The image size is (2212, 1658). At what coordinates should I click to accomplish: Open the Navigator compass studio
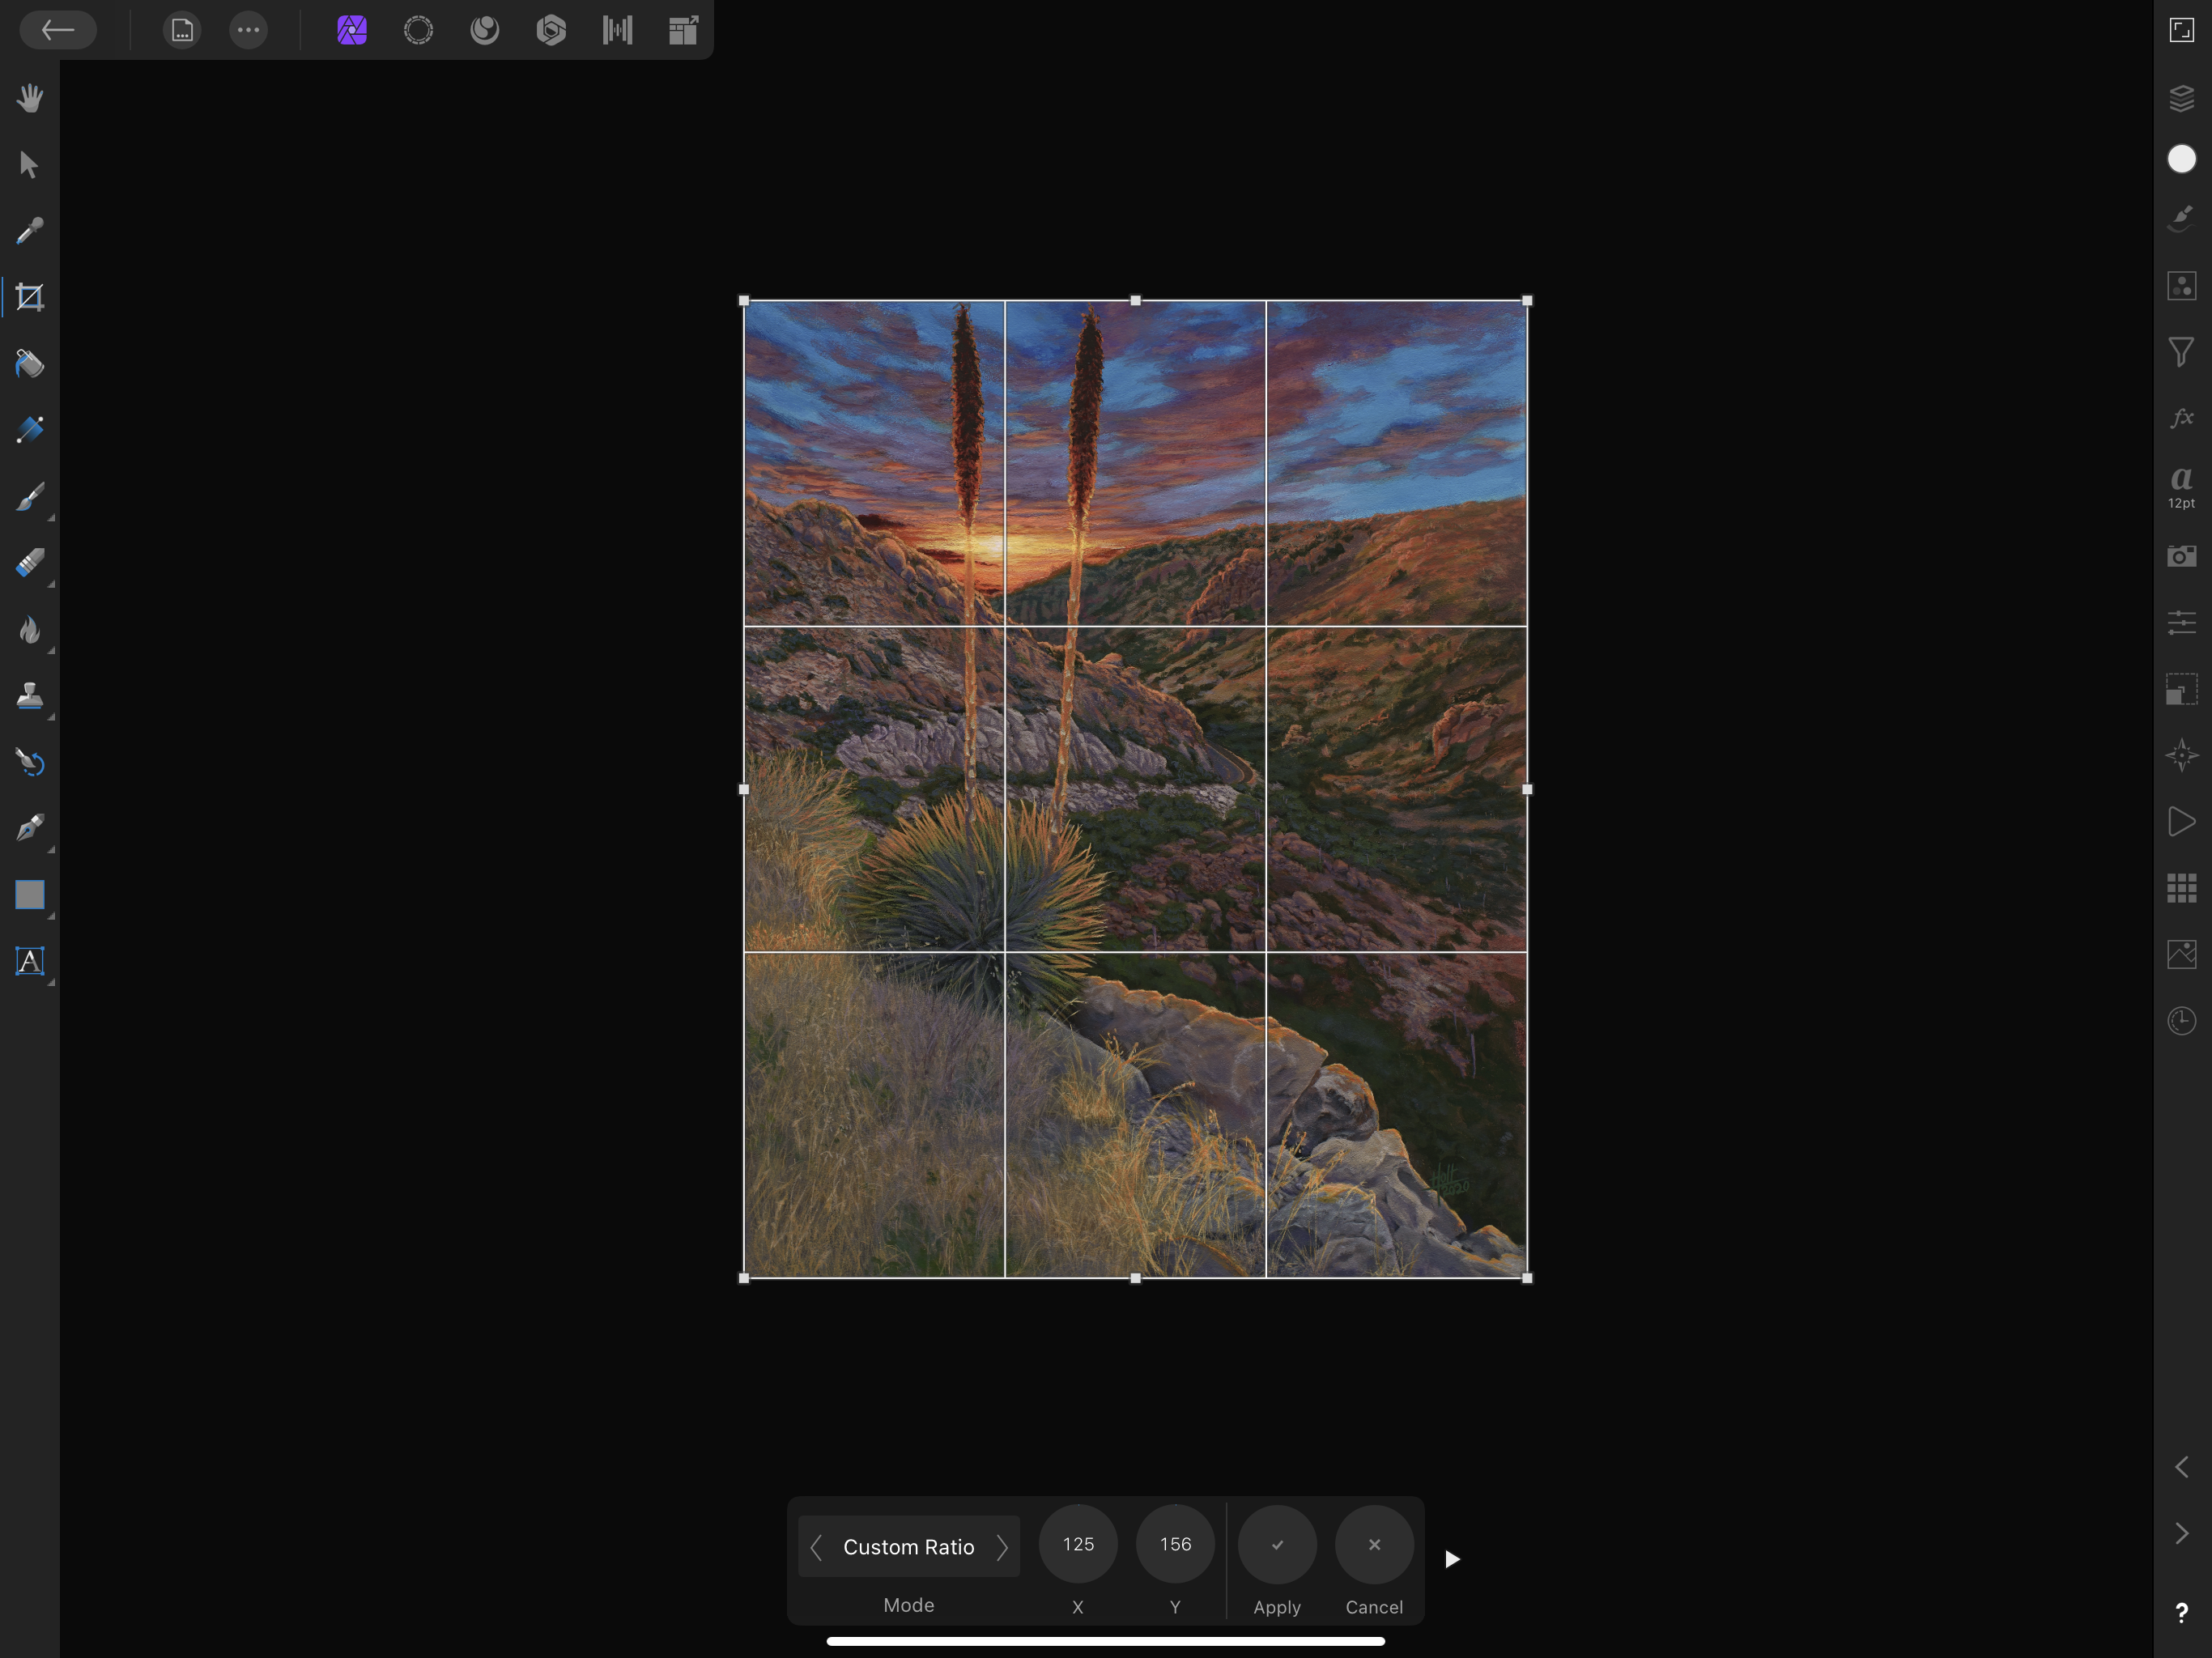pyautogui.click(x=2181, y=755)
